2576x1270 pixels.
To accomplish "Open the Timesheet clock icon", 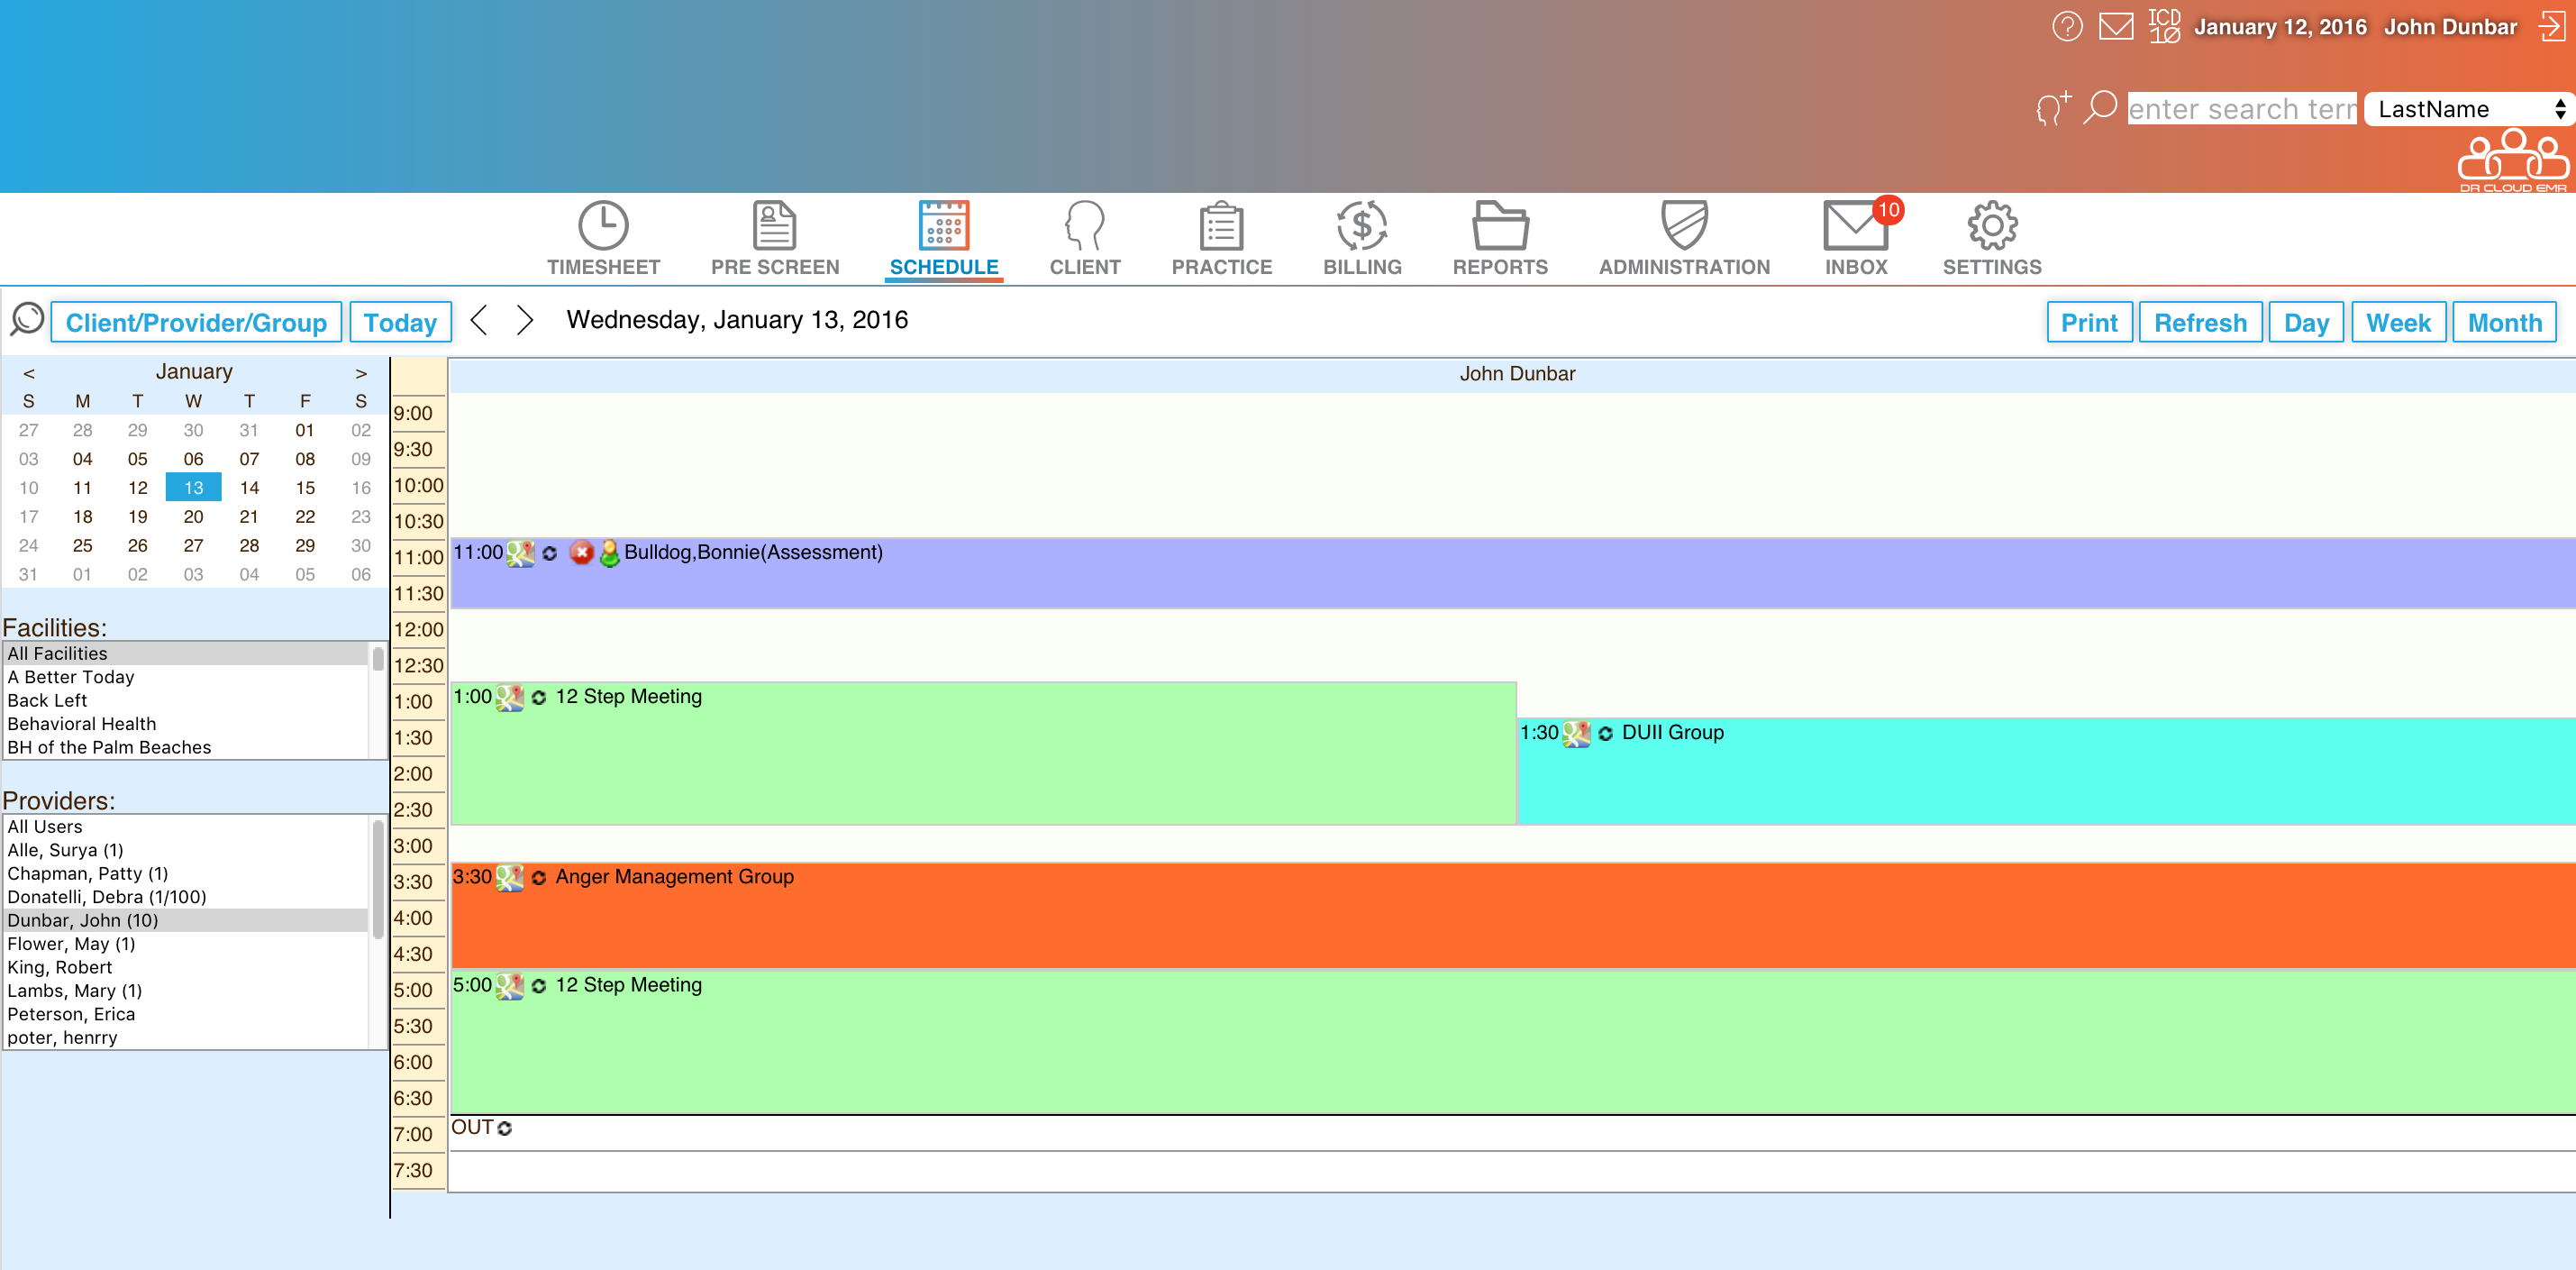I will click(x=603, y=226).
